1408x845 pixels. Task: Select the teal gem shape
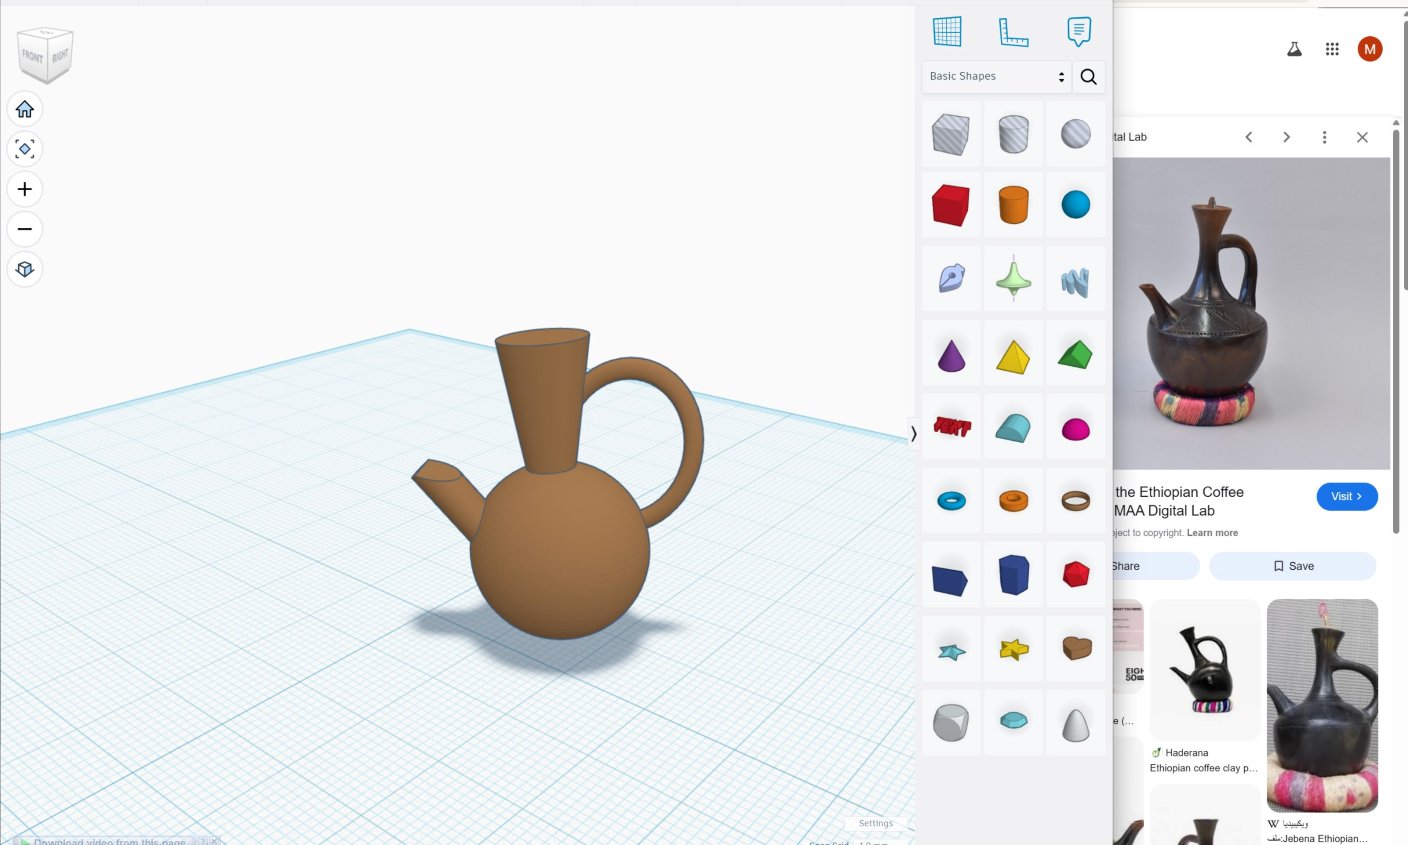1013,721
